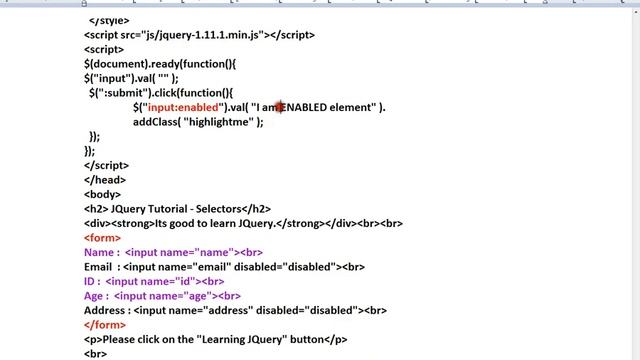Click the "</script>" closing tag line
Image resolution: width=640 pixels, height=360 pixels.
pos(106,165)
